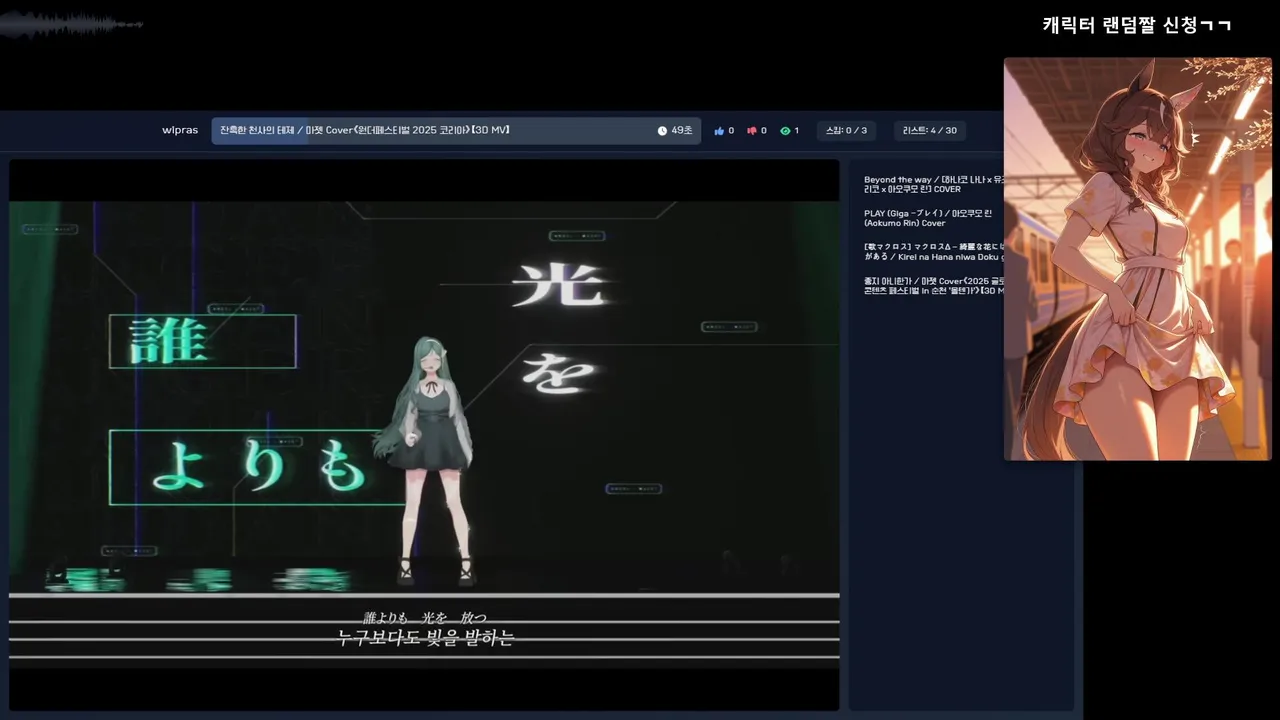Select 좋지 아니한가 / 마젯 Cover queue entry
This screenshot has width=1280, height=720.
point(933,285)
